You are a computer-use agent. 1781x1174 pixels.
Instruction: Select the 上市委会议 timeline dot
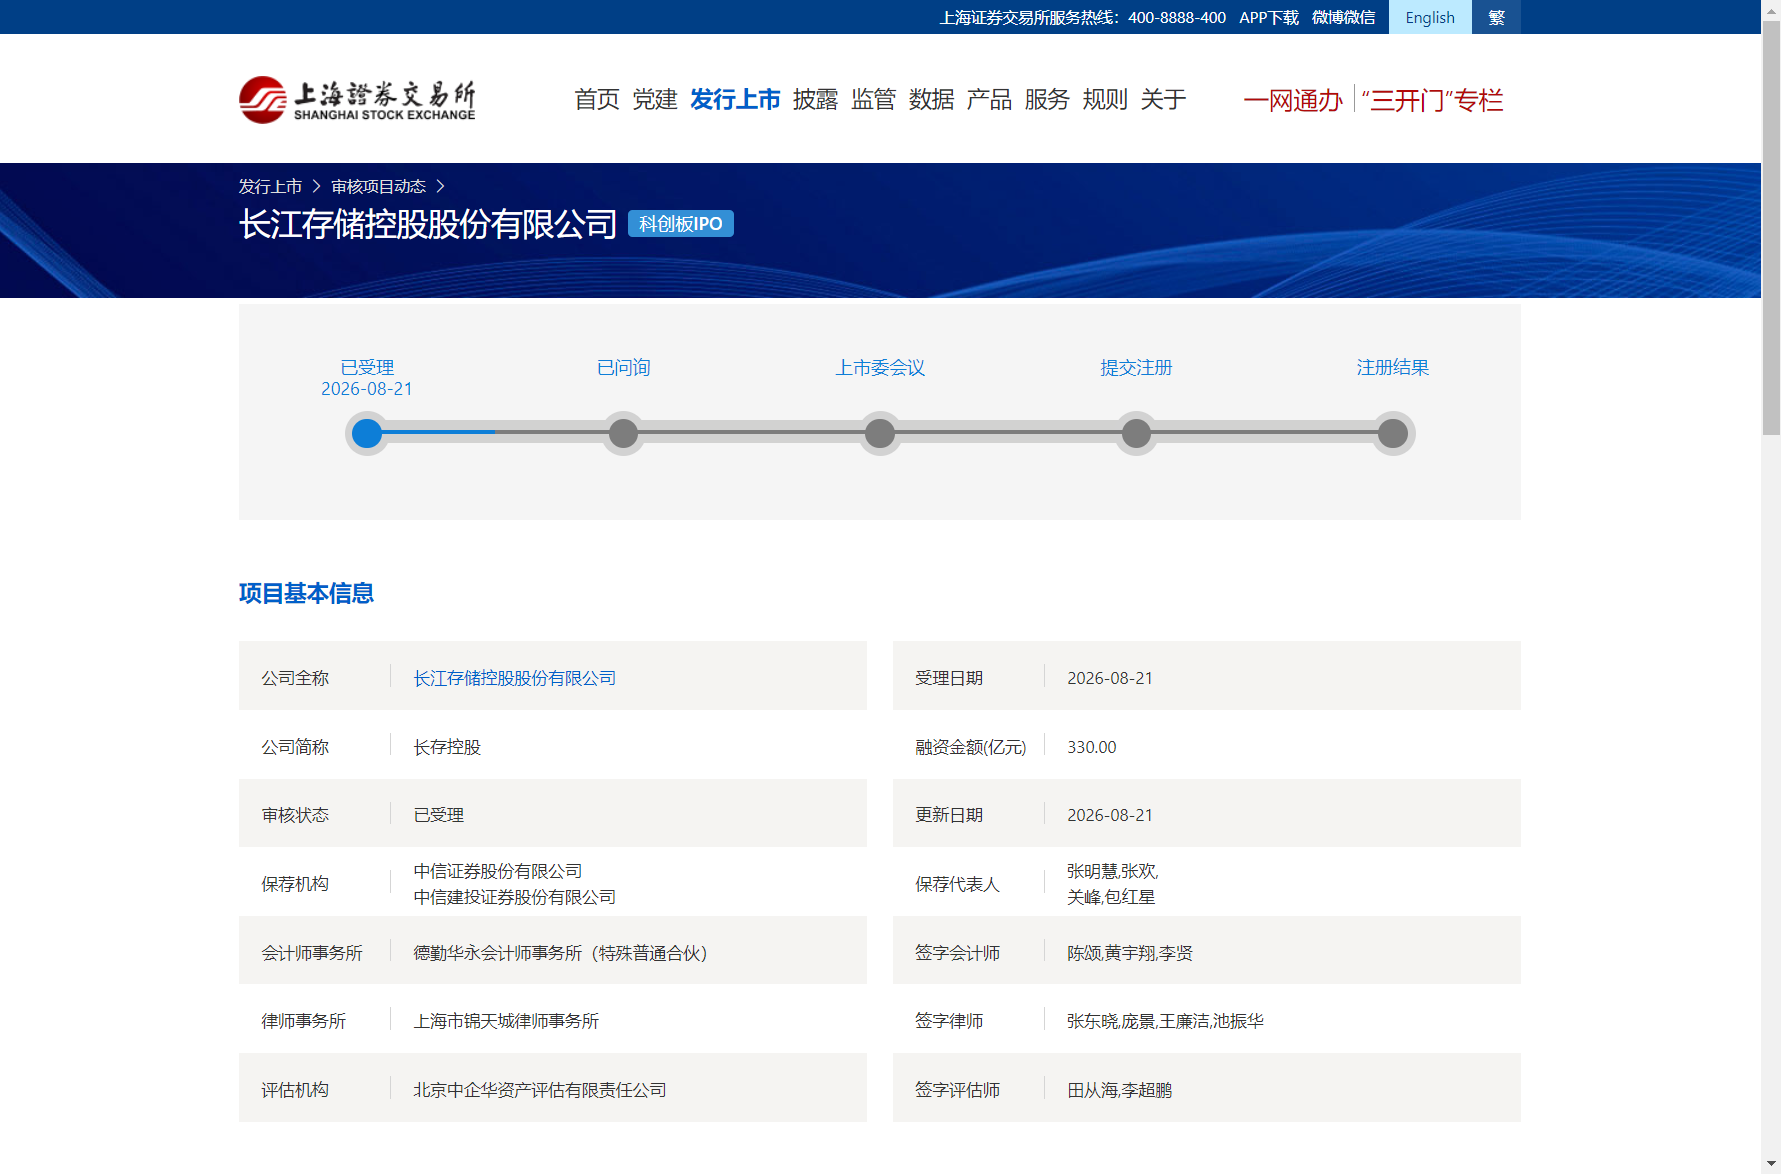(x=880, y=434)
